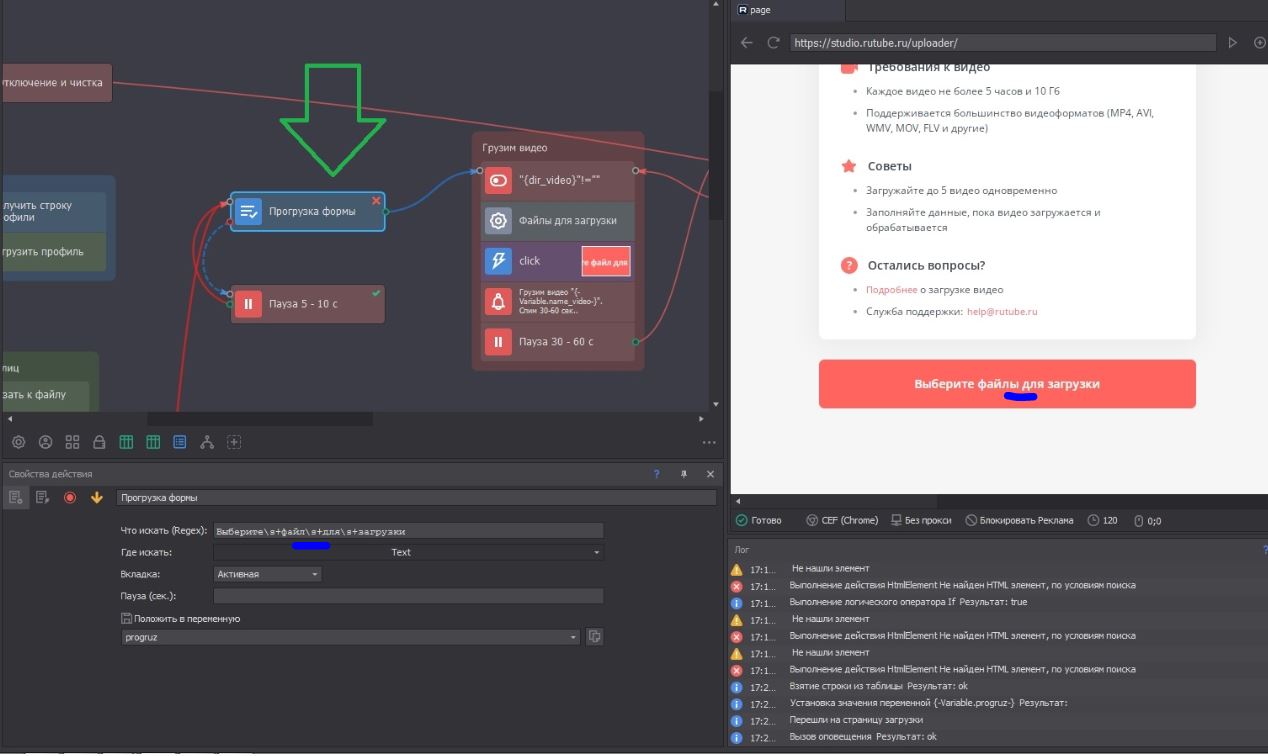Open the Где искать dropdown showing Text
1268x756 pixels.
pos(409,552)
